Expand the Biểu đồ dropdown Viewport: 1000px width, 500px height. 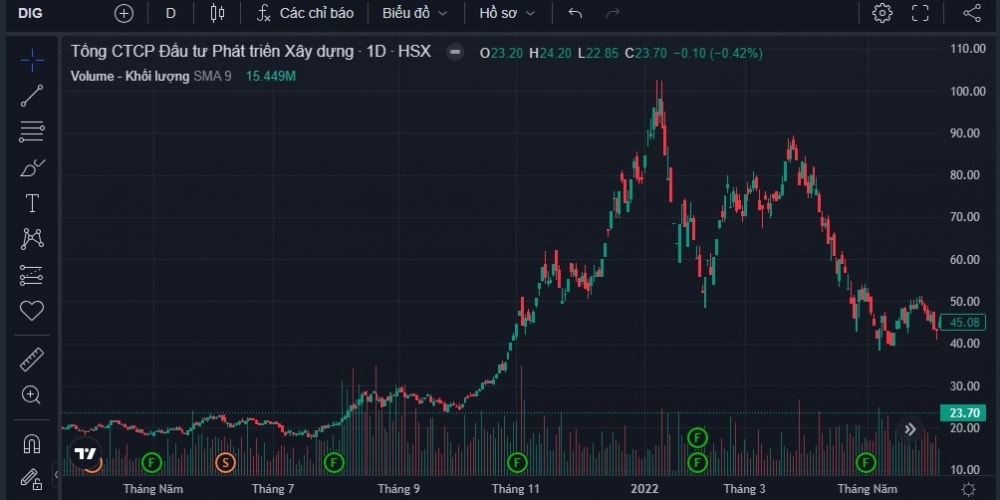tap(415, 13)
